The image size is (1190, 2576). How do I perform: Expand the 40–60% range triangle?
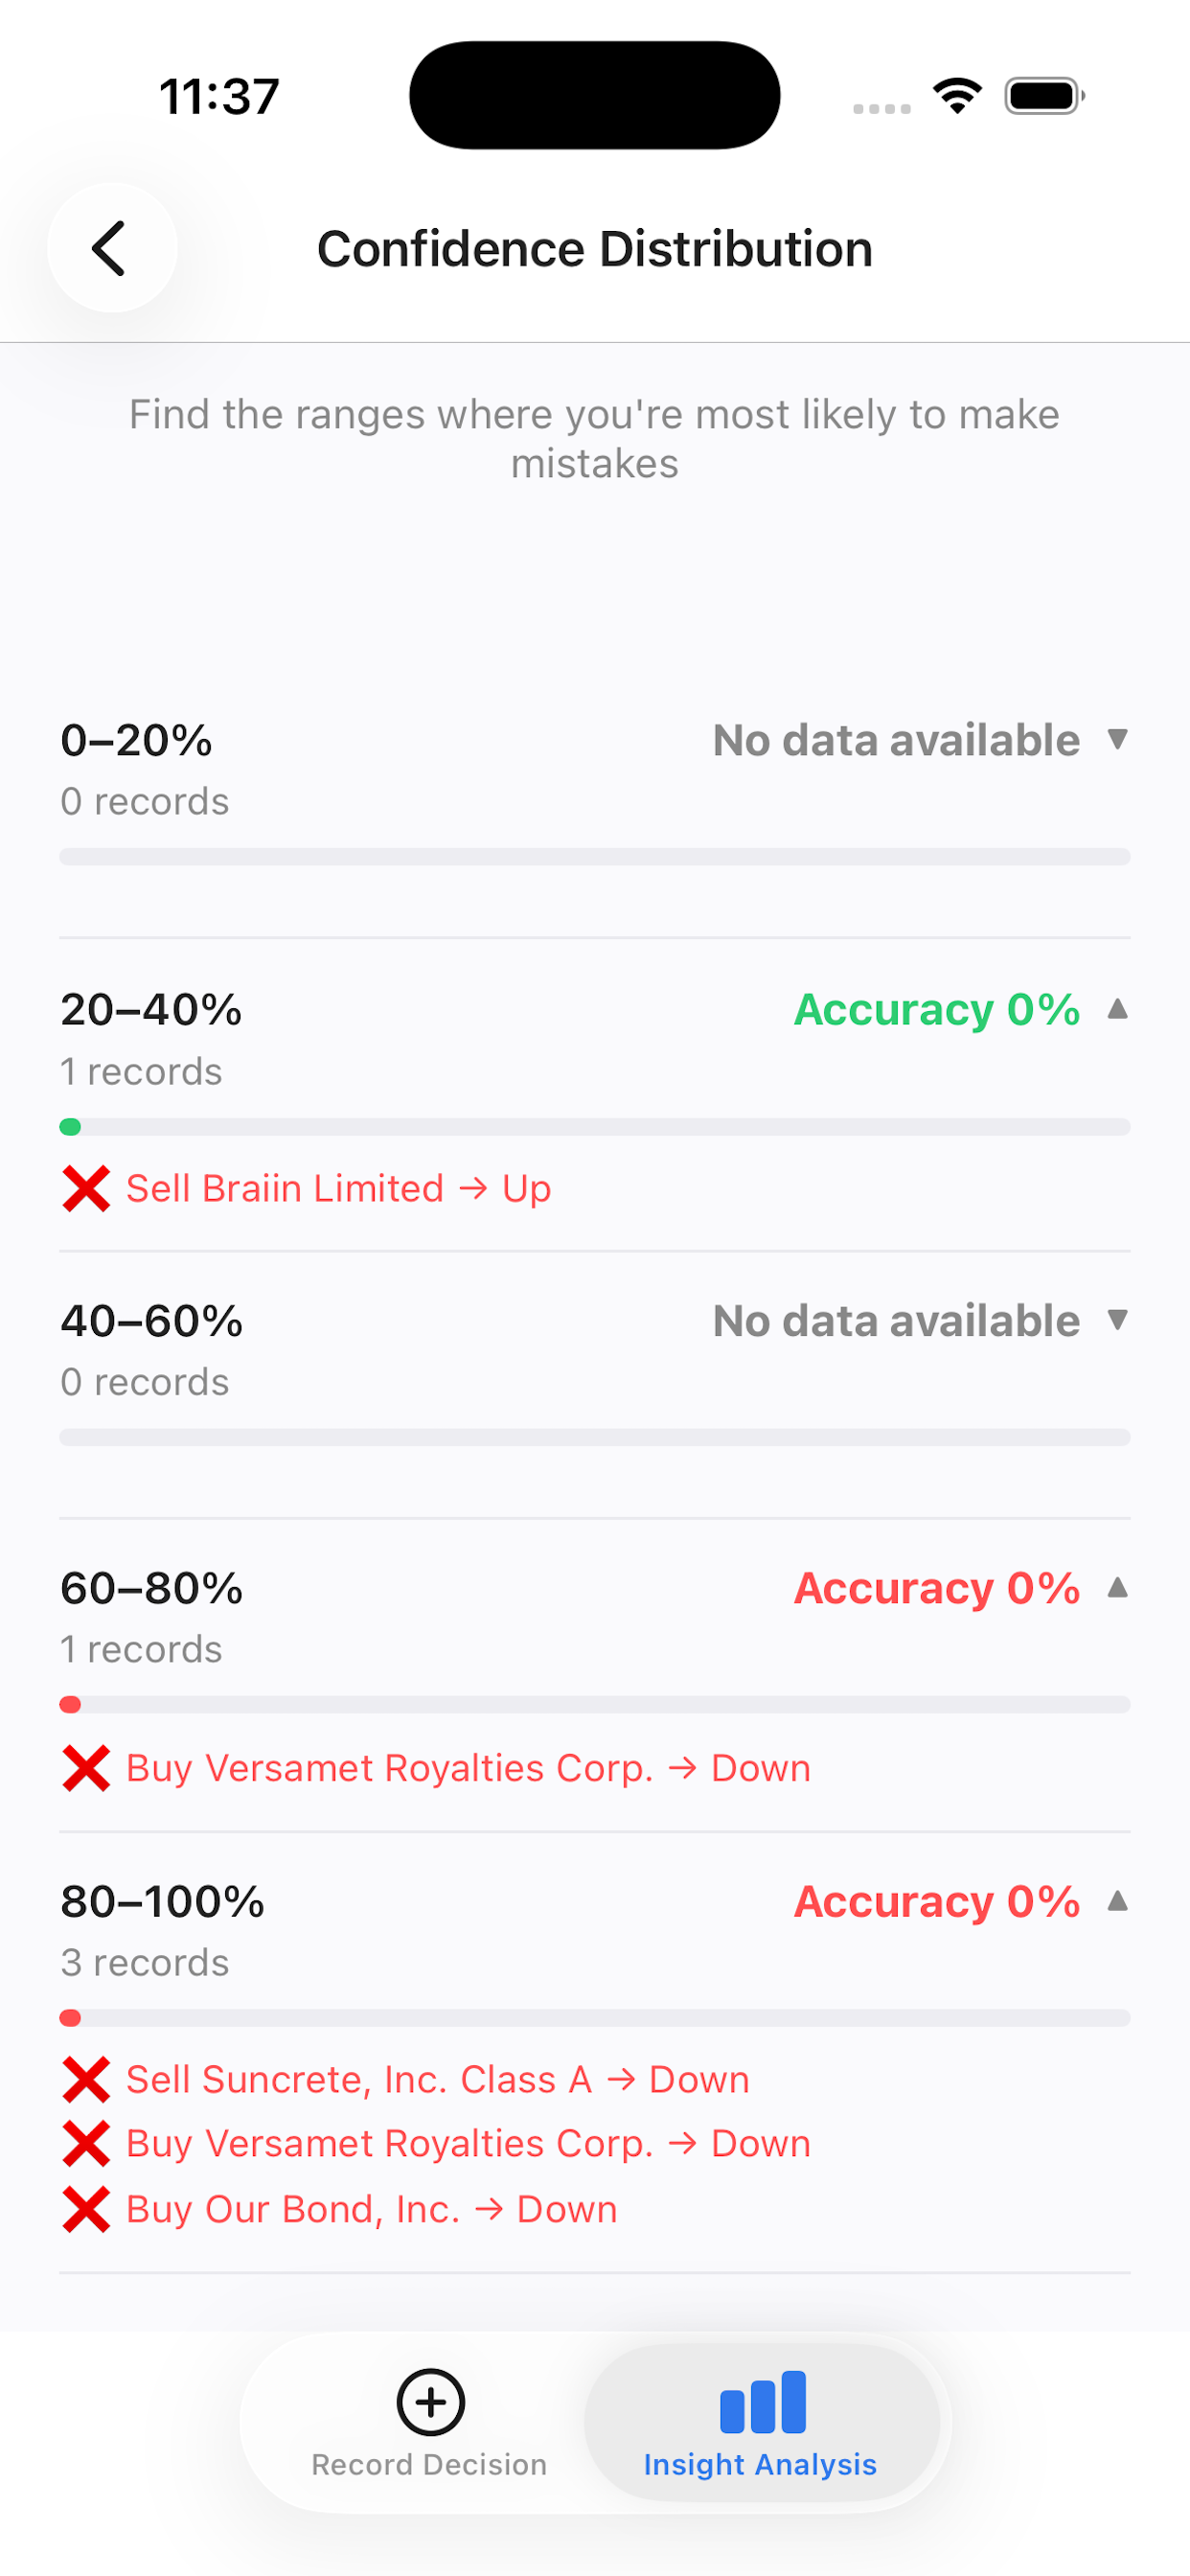pos(1118,1320)
